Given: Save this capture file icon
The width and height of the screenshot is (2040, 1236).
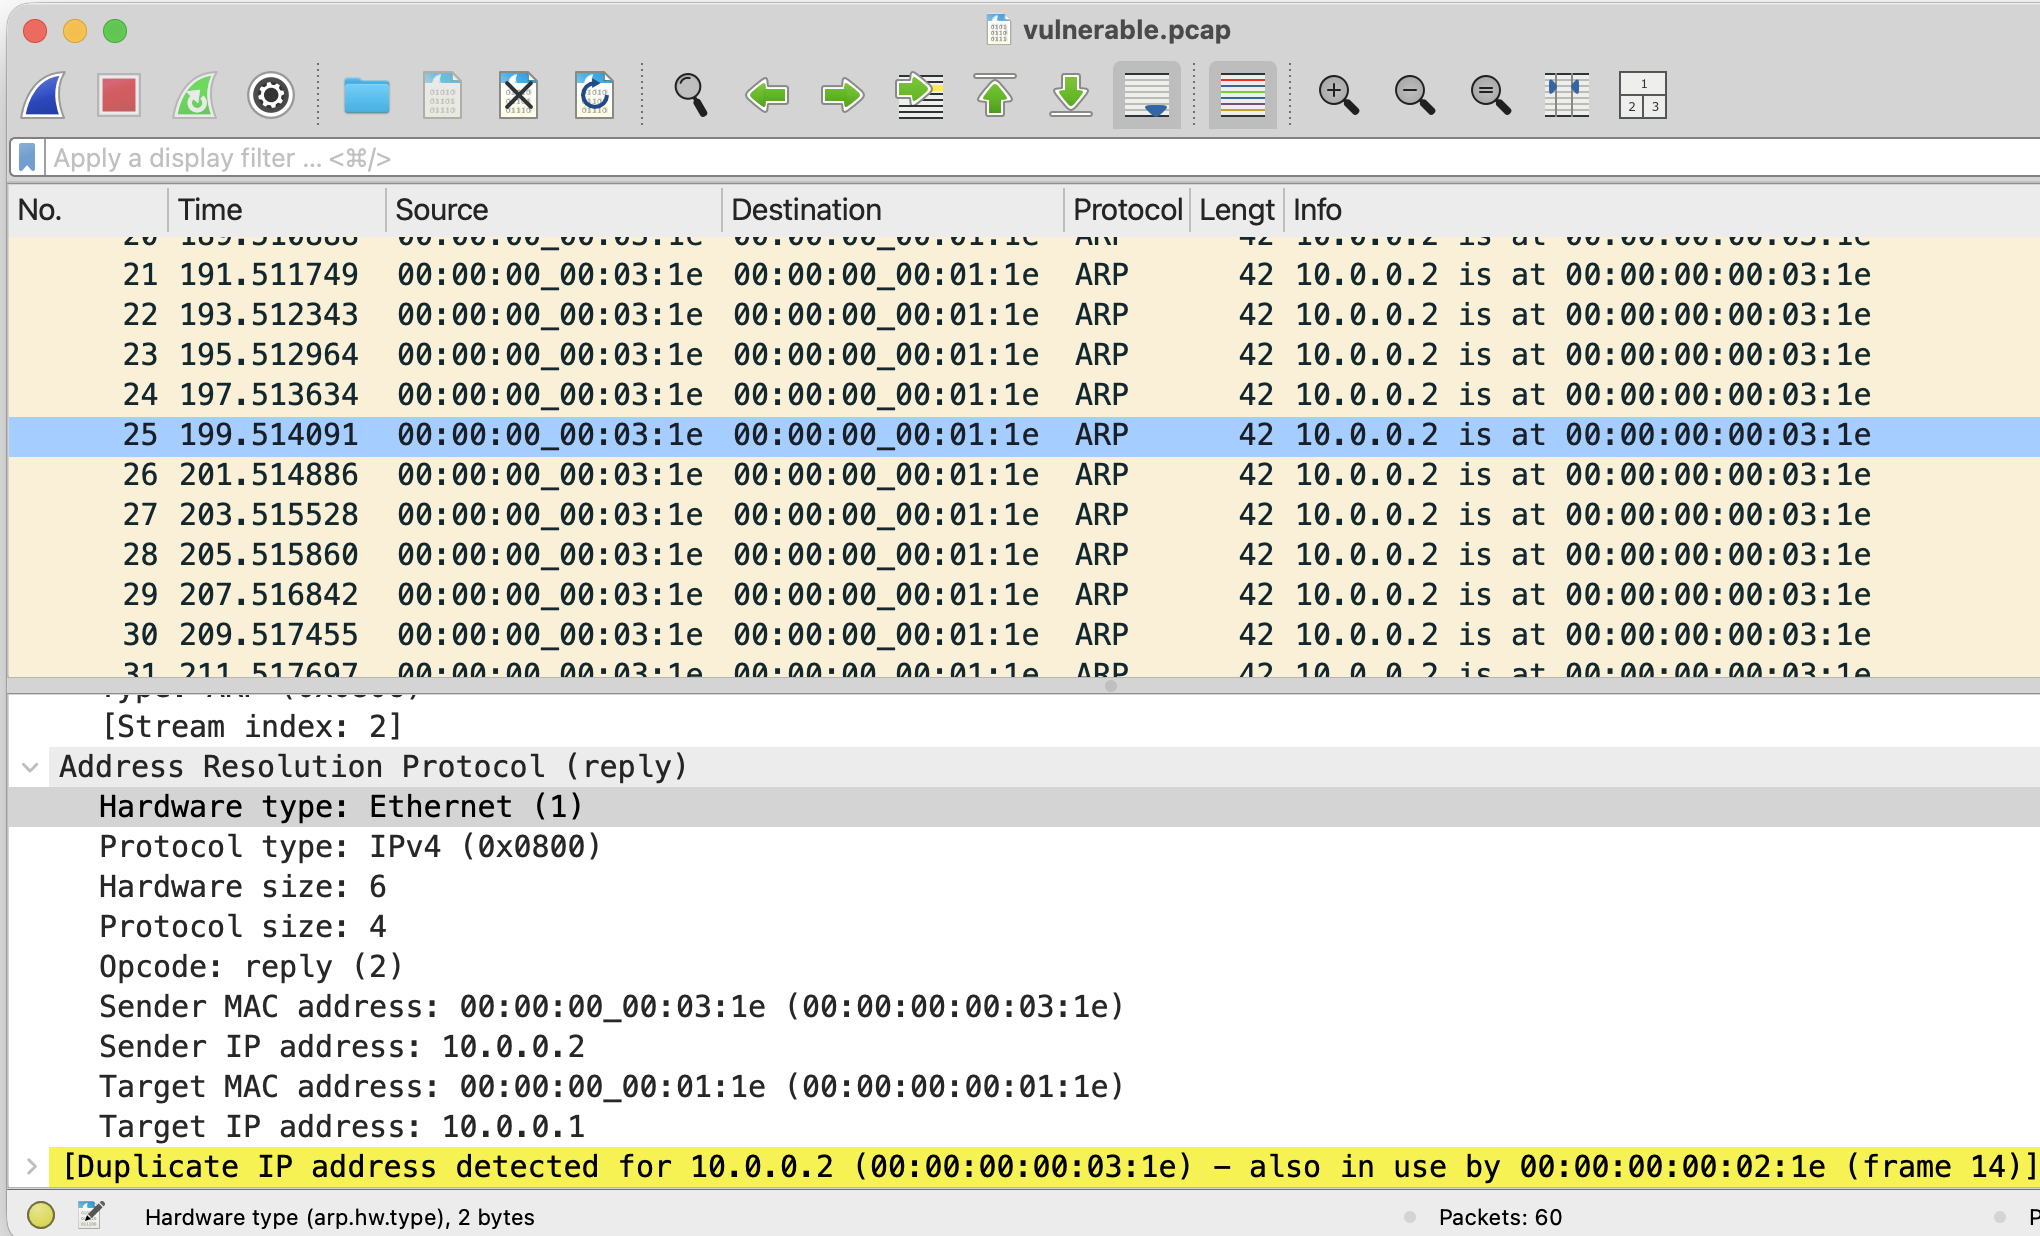Looking at the screenshot, I should [x=442, y=95].
